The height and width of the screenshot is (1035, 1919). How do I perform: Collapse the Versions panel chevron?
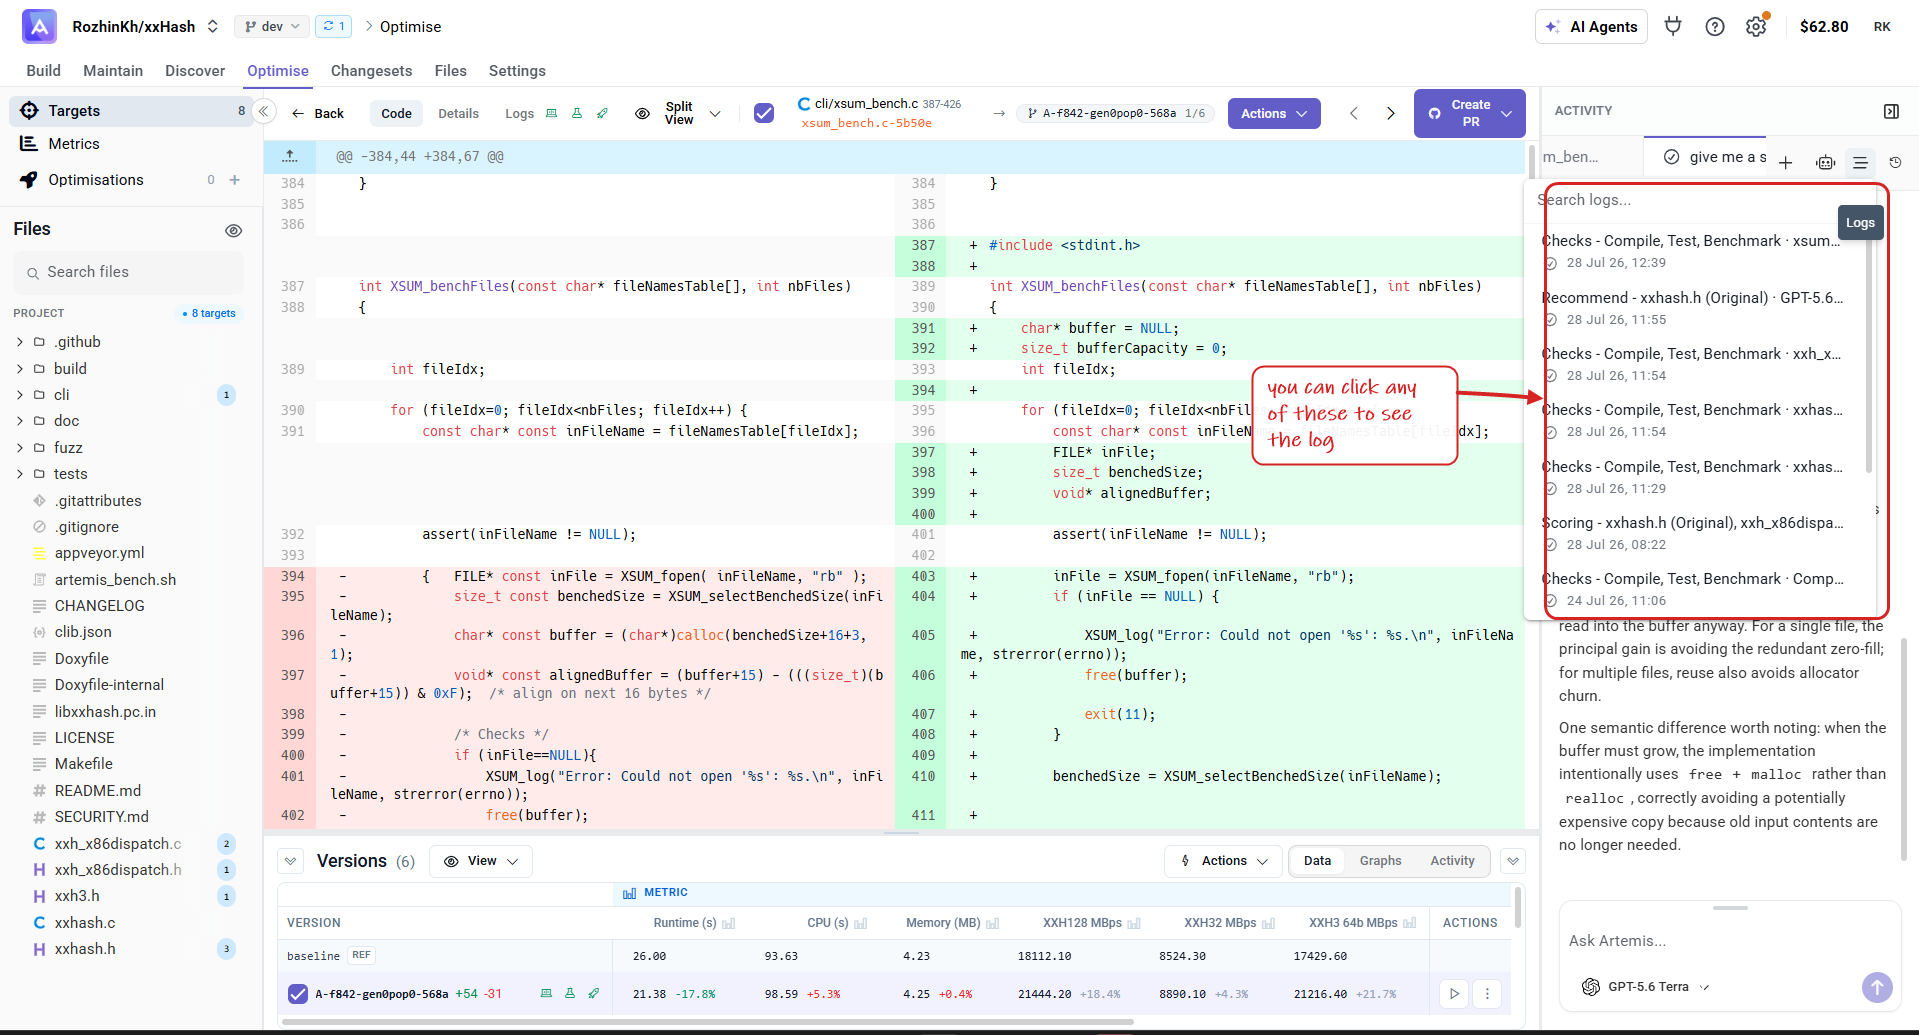pyautogui.click(x=290, y=861)
